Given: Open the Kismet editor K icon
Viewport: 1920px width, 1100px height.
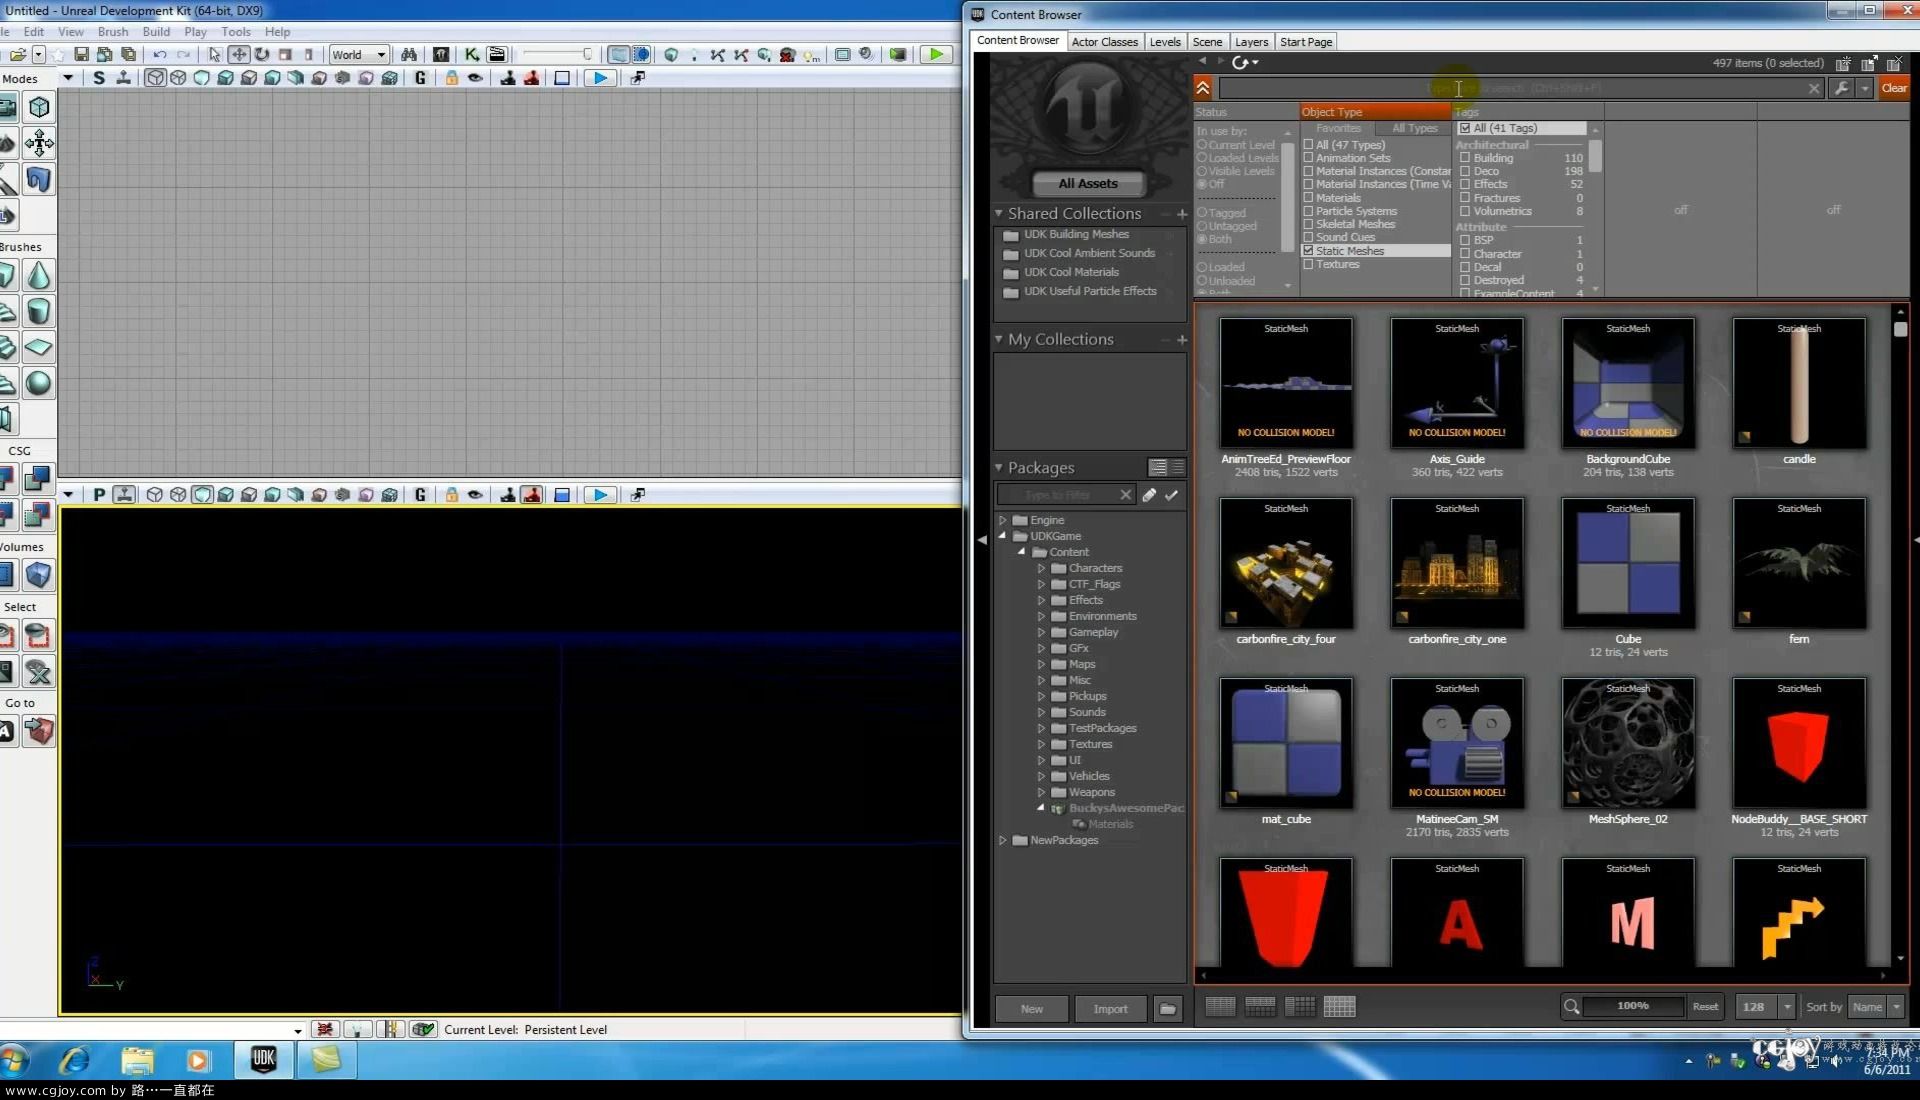Looking at the screenshot, I should pos(472,55).
